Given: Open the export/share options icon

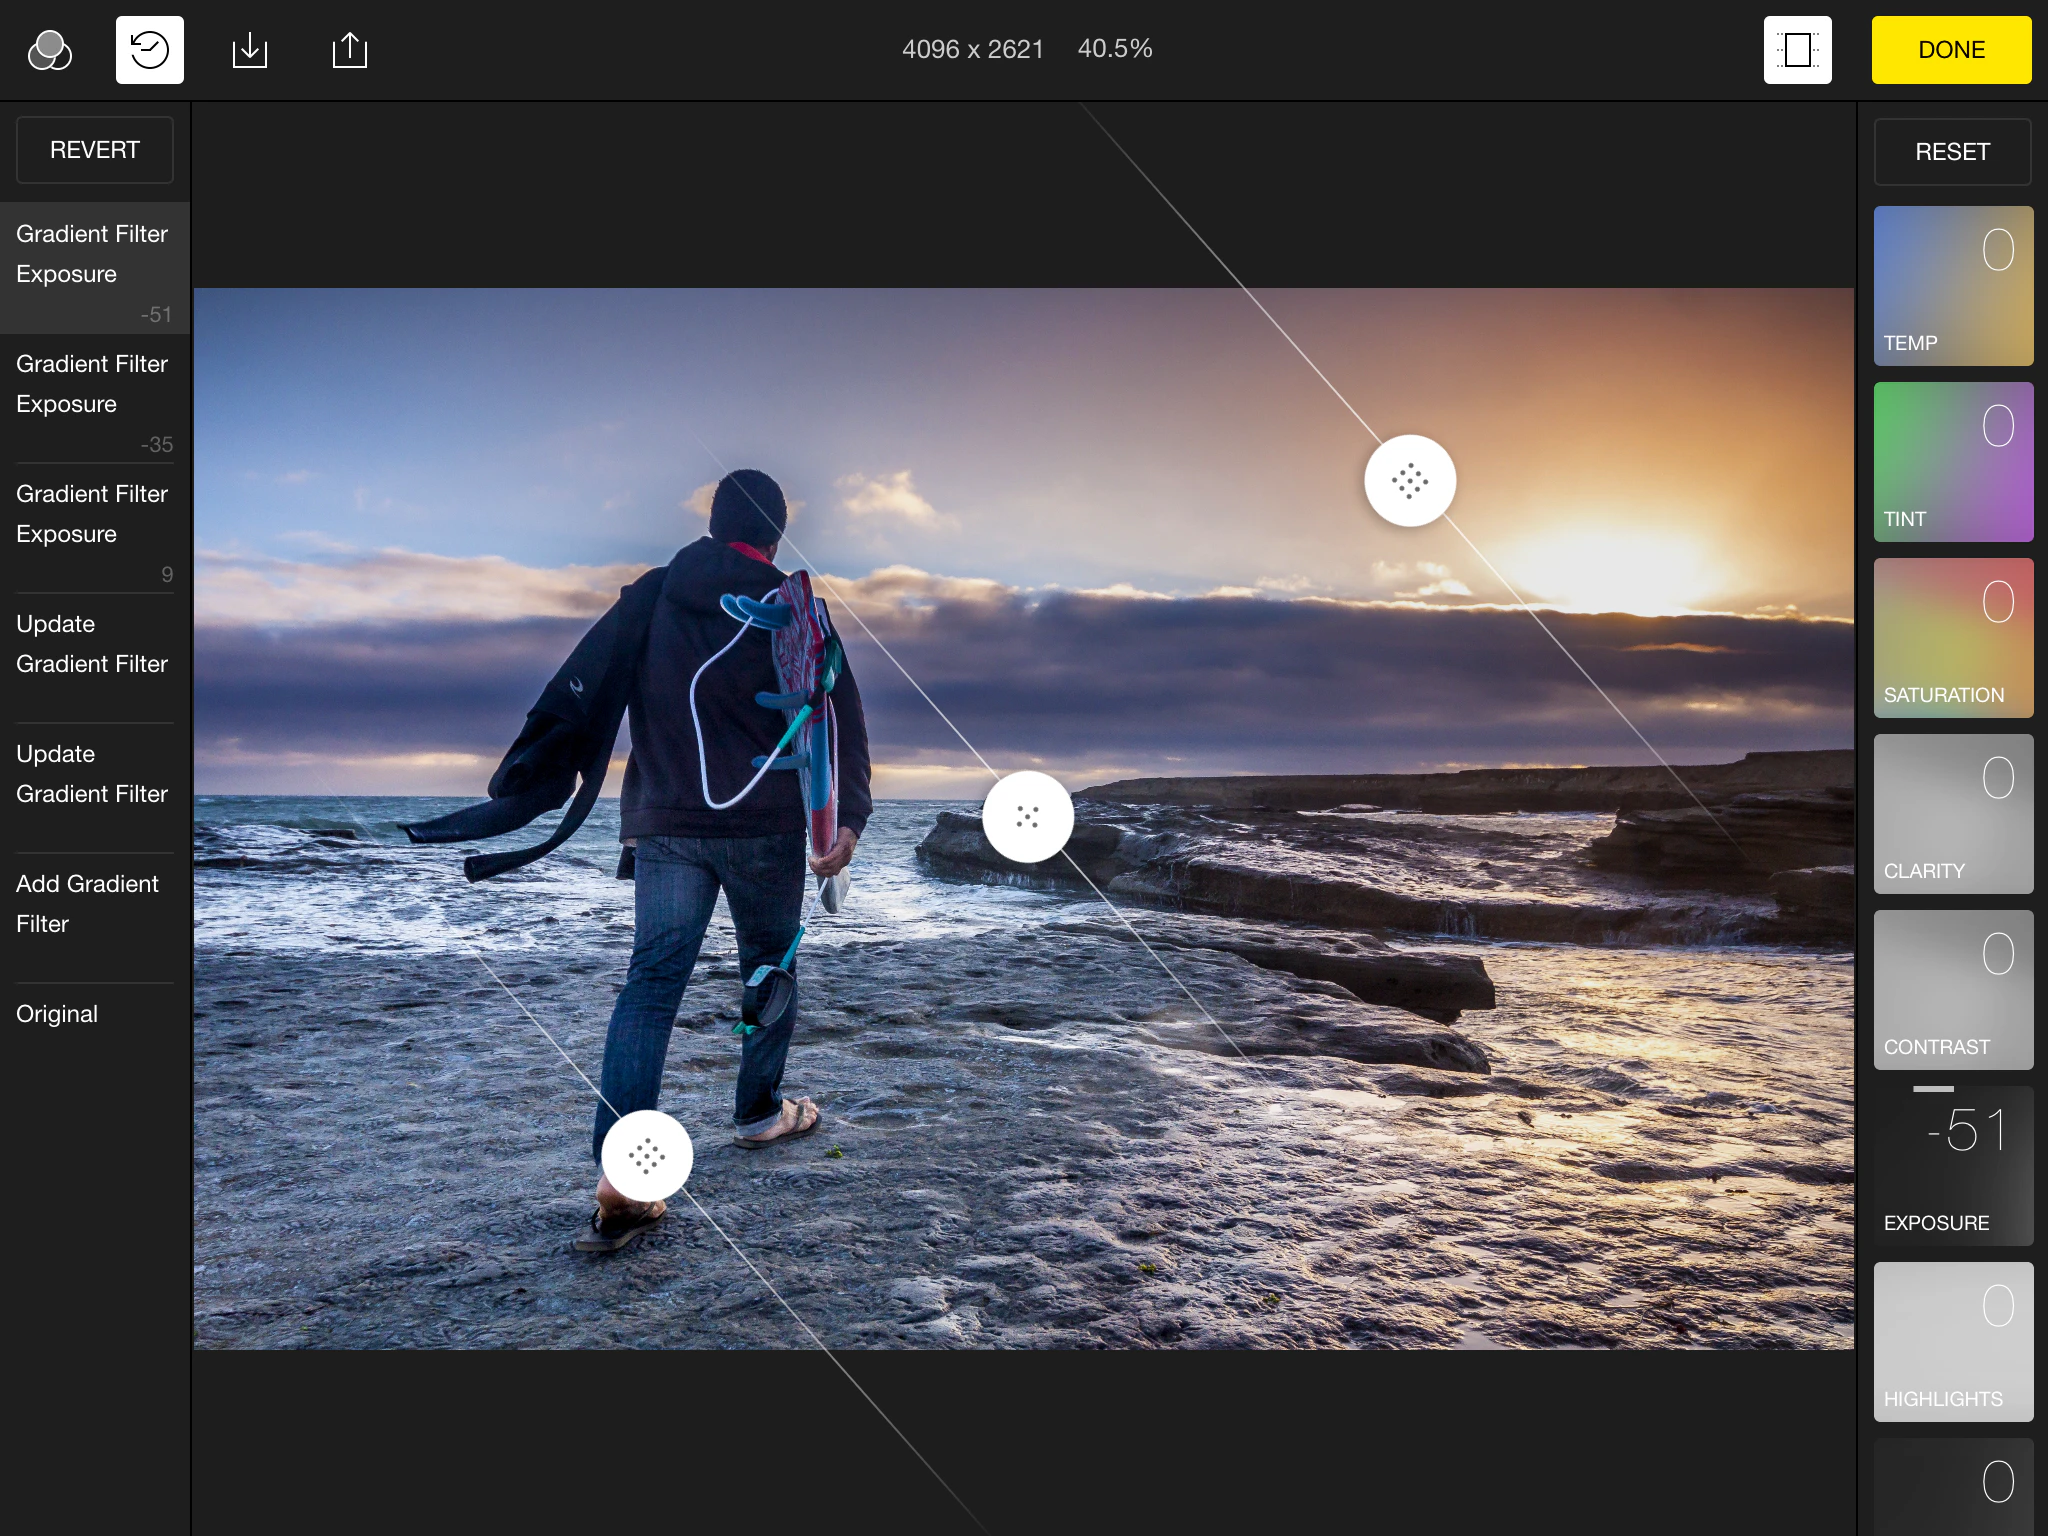Looking at the screenshot, I should point(348,49).
